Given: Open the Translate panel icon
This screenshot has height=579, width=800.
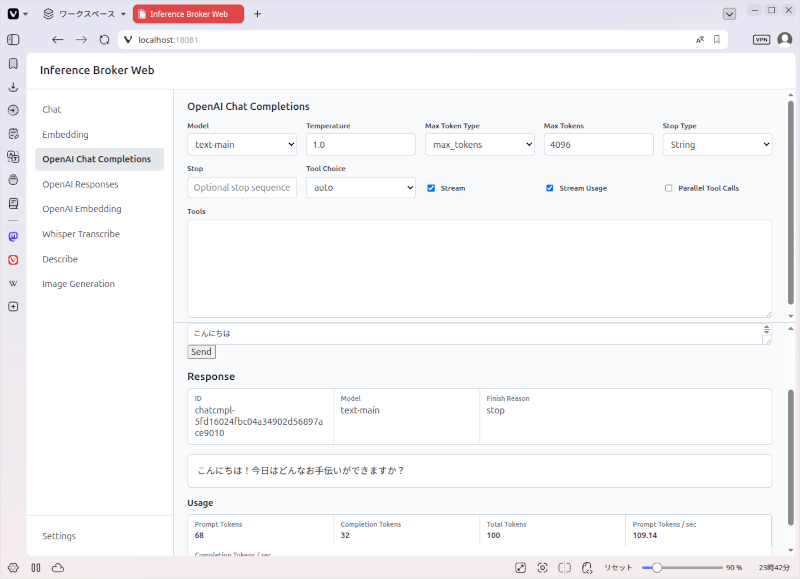Looking at the screenshot, I should click(13, 157).
